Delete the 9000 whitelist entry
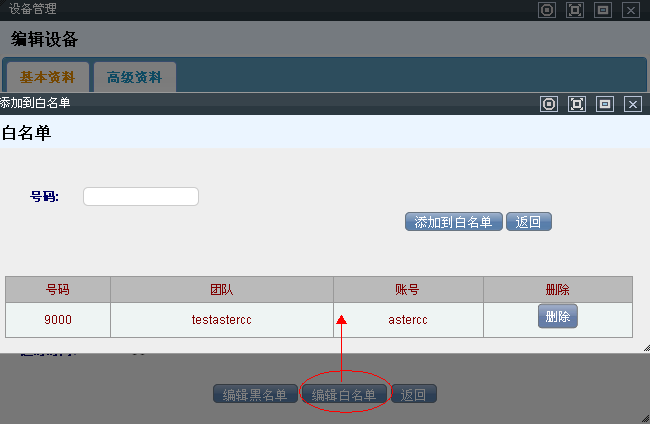The width and height of the screenshot is (650, 424). pos(557,317)
